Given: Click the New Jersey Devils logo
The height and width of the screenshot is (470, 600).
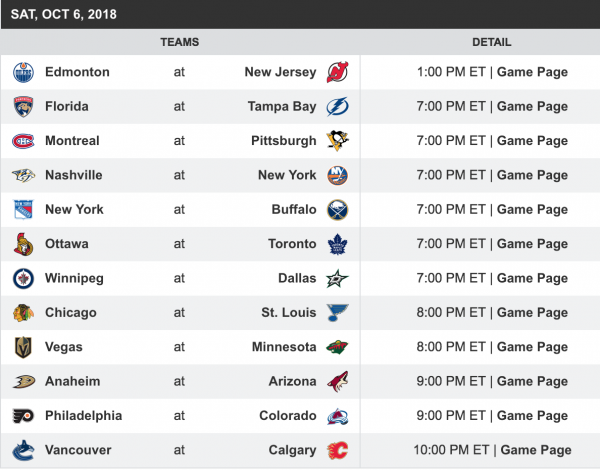Looking at the screenshot, I should (337, 72).
